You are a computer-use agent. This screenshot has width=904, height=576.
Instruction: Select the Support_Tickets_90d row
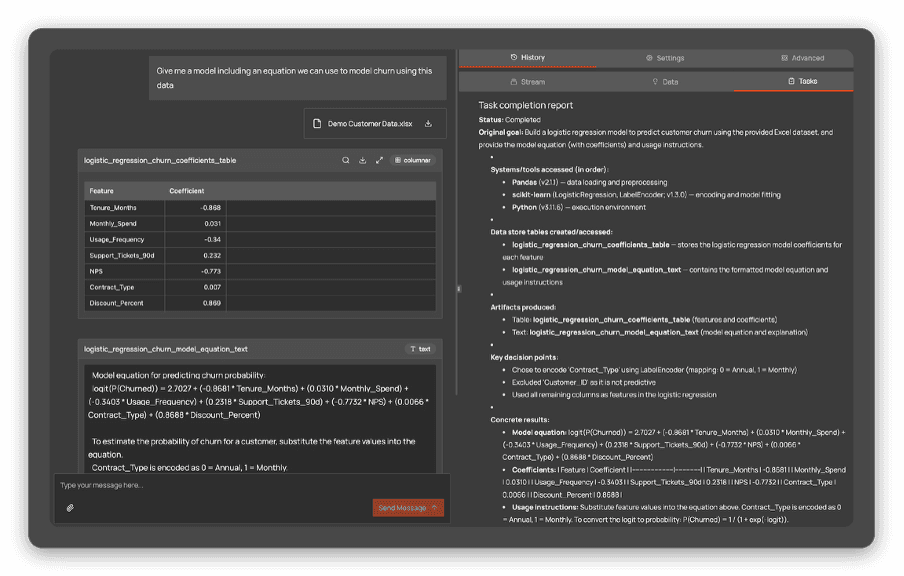pyautogui.click(x=259, y=255)
